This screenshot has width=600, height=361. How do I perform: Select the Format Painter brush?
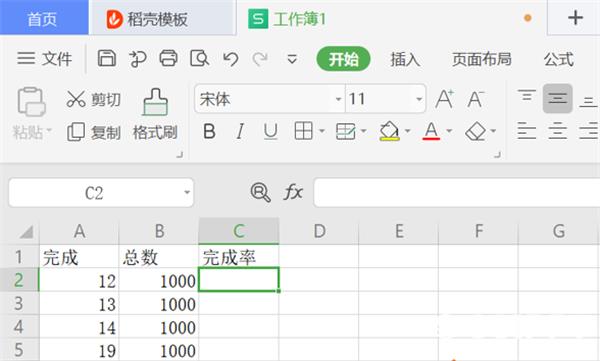155,102
